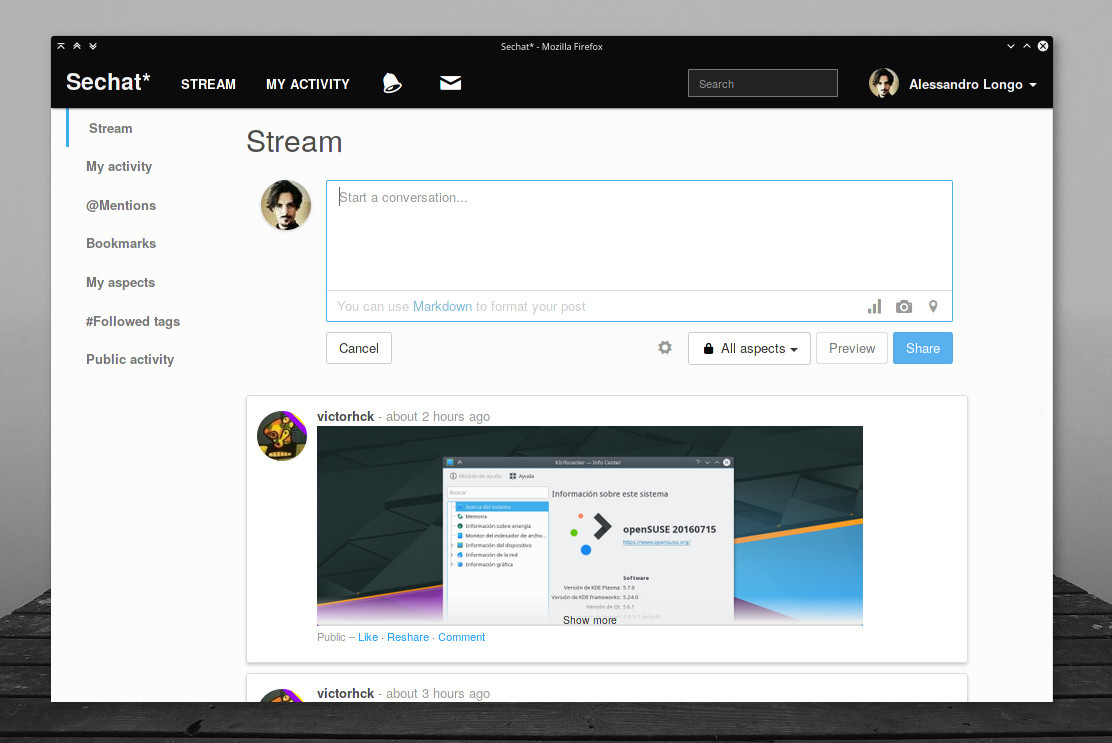Open the openSUSE screenshot image
1112x743 pixels.
click(x=589, y=525)
